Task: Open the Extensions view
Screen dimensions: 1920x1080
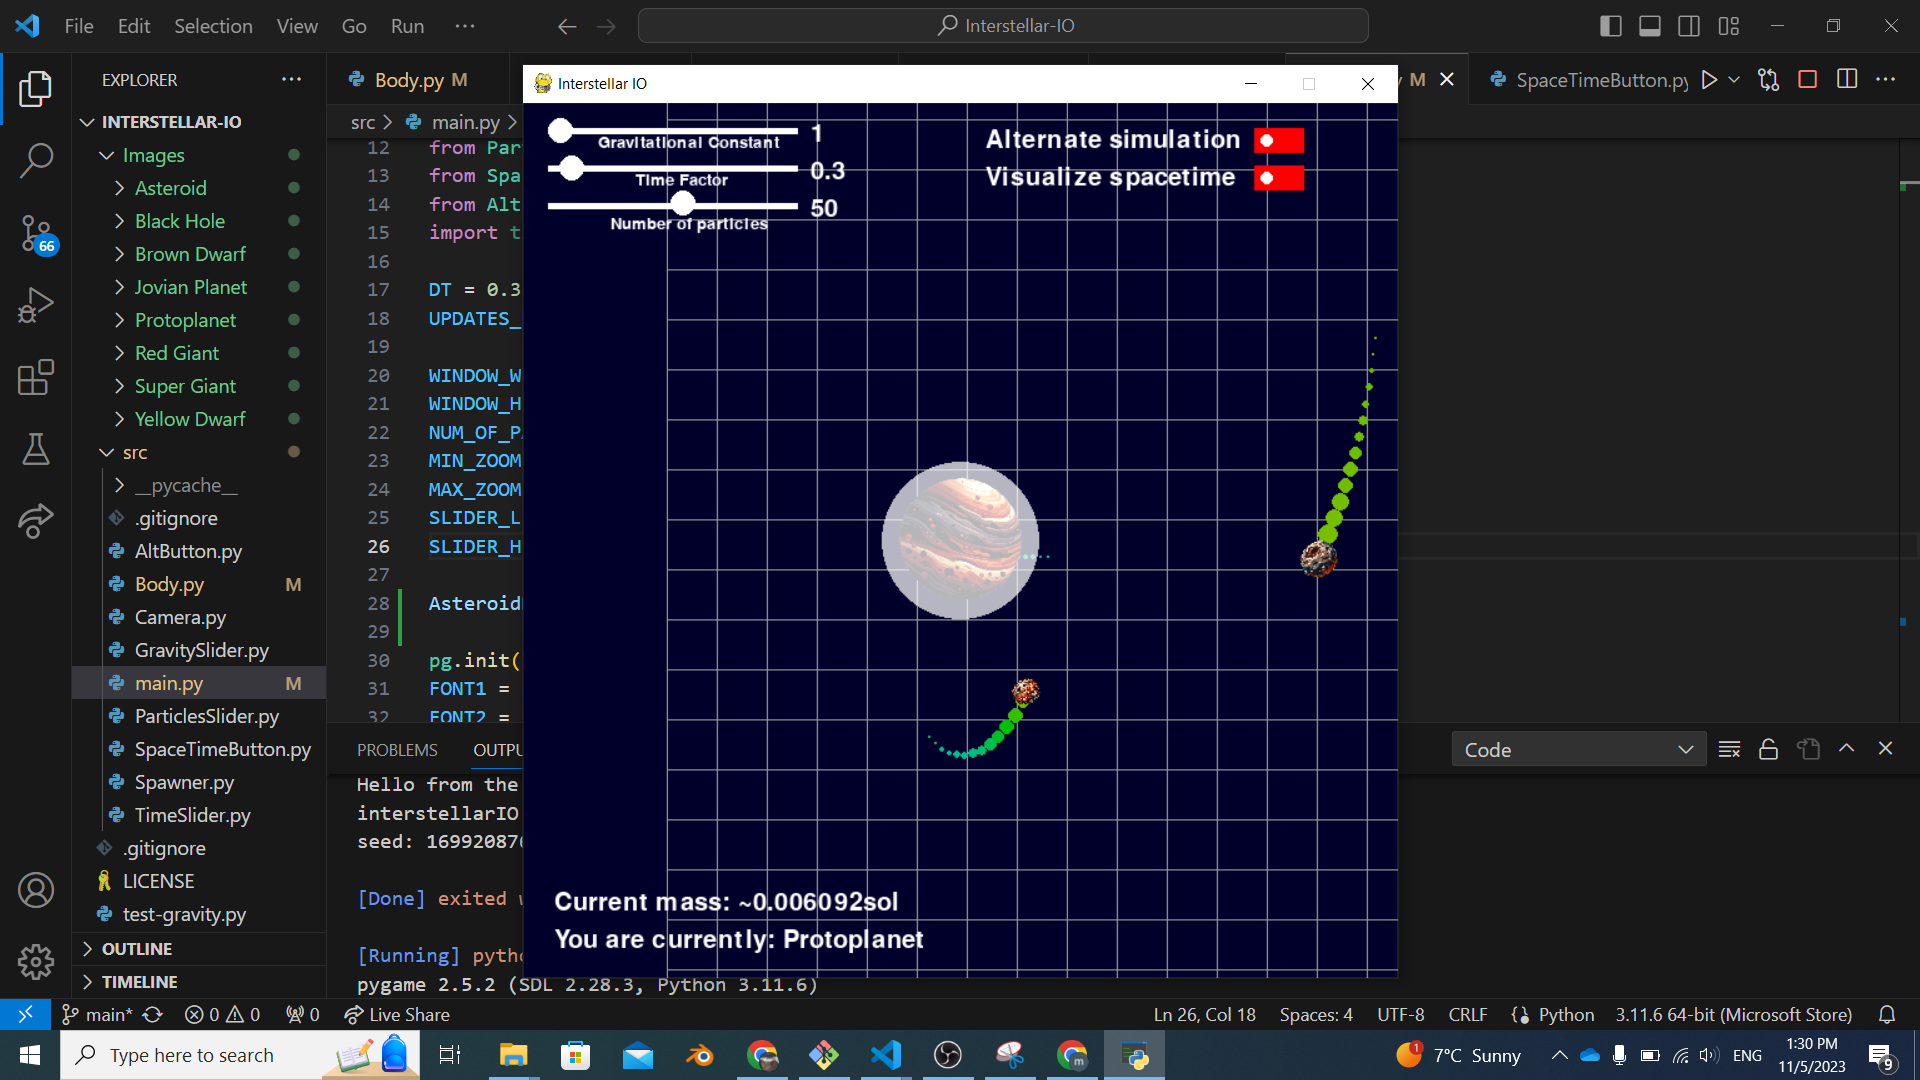Action: [36, 378]
